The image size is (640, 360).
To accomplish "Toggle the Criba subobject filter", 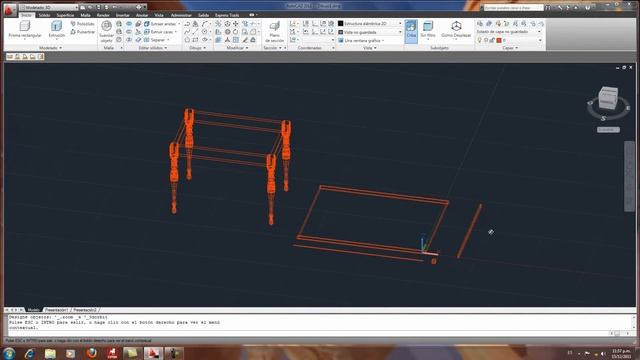I will point(411,31).
